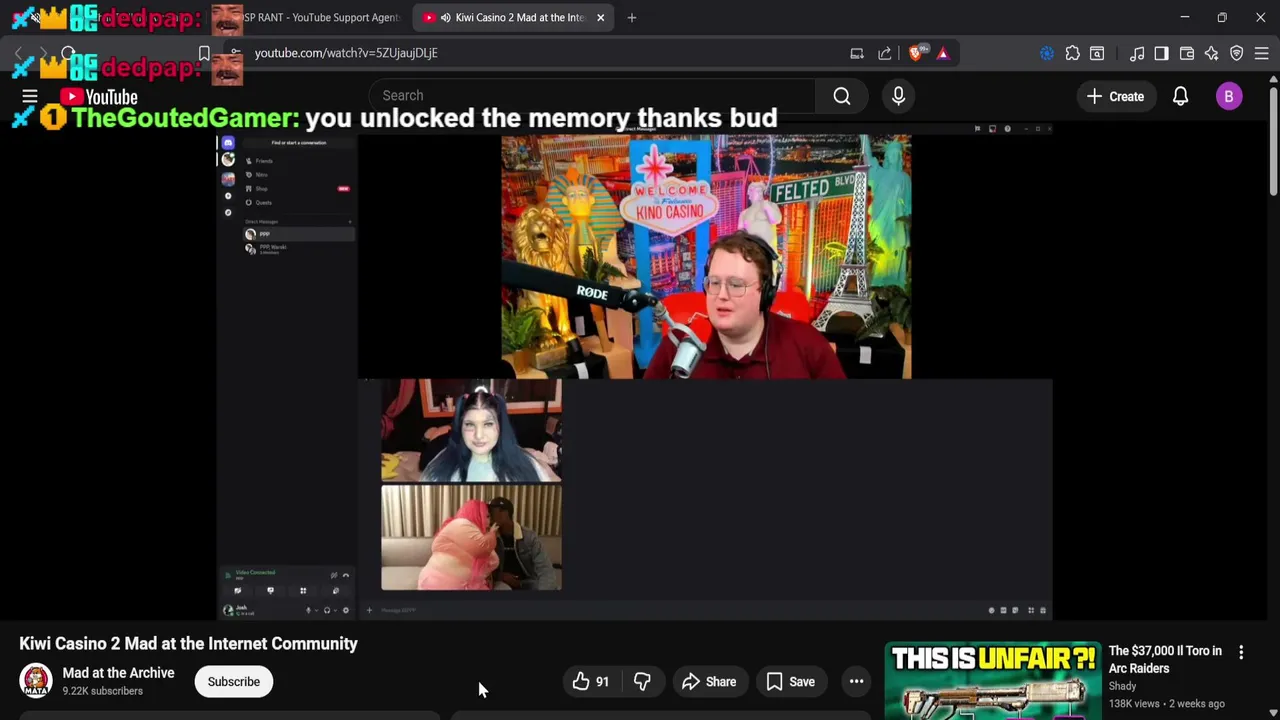1280x720 pixels.
Task: Click the 9.22K subscribers text
Action: (x=102, y=691)
